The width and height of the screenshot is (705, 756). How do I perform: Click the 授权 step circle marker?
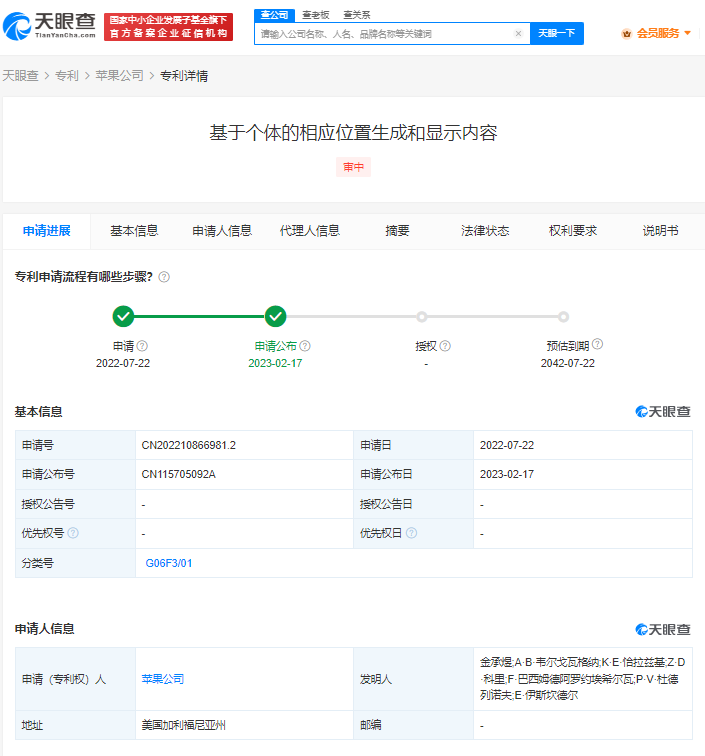tap(422, 317)
